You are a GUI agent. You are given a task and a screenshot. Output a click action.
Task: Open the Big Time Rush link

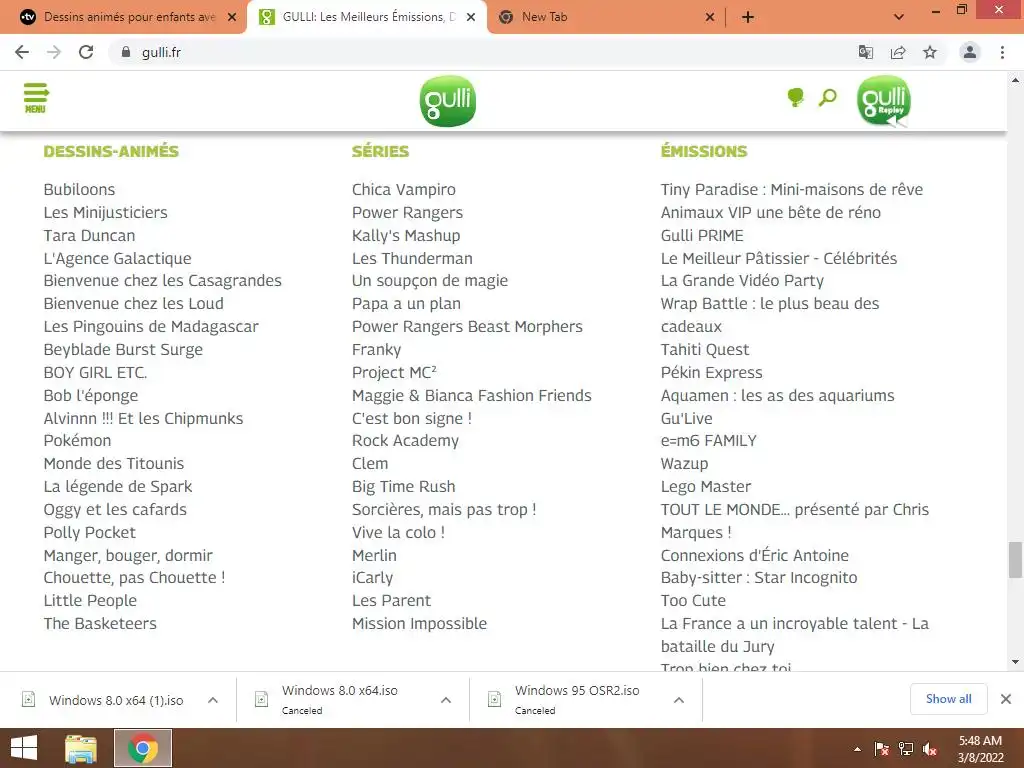point(404,487)
